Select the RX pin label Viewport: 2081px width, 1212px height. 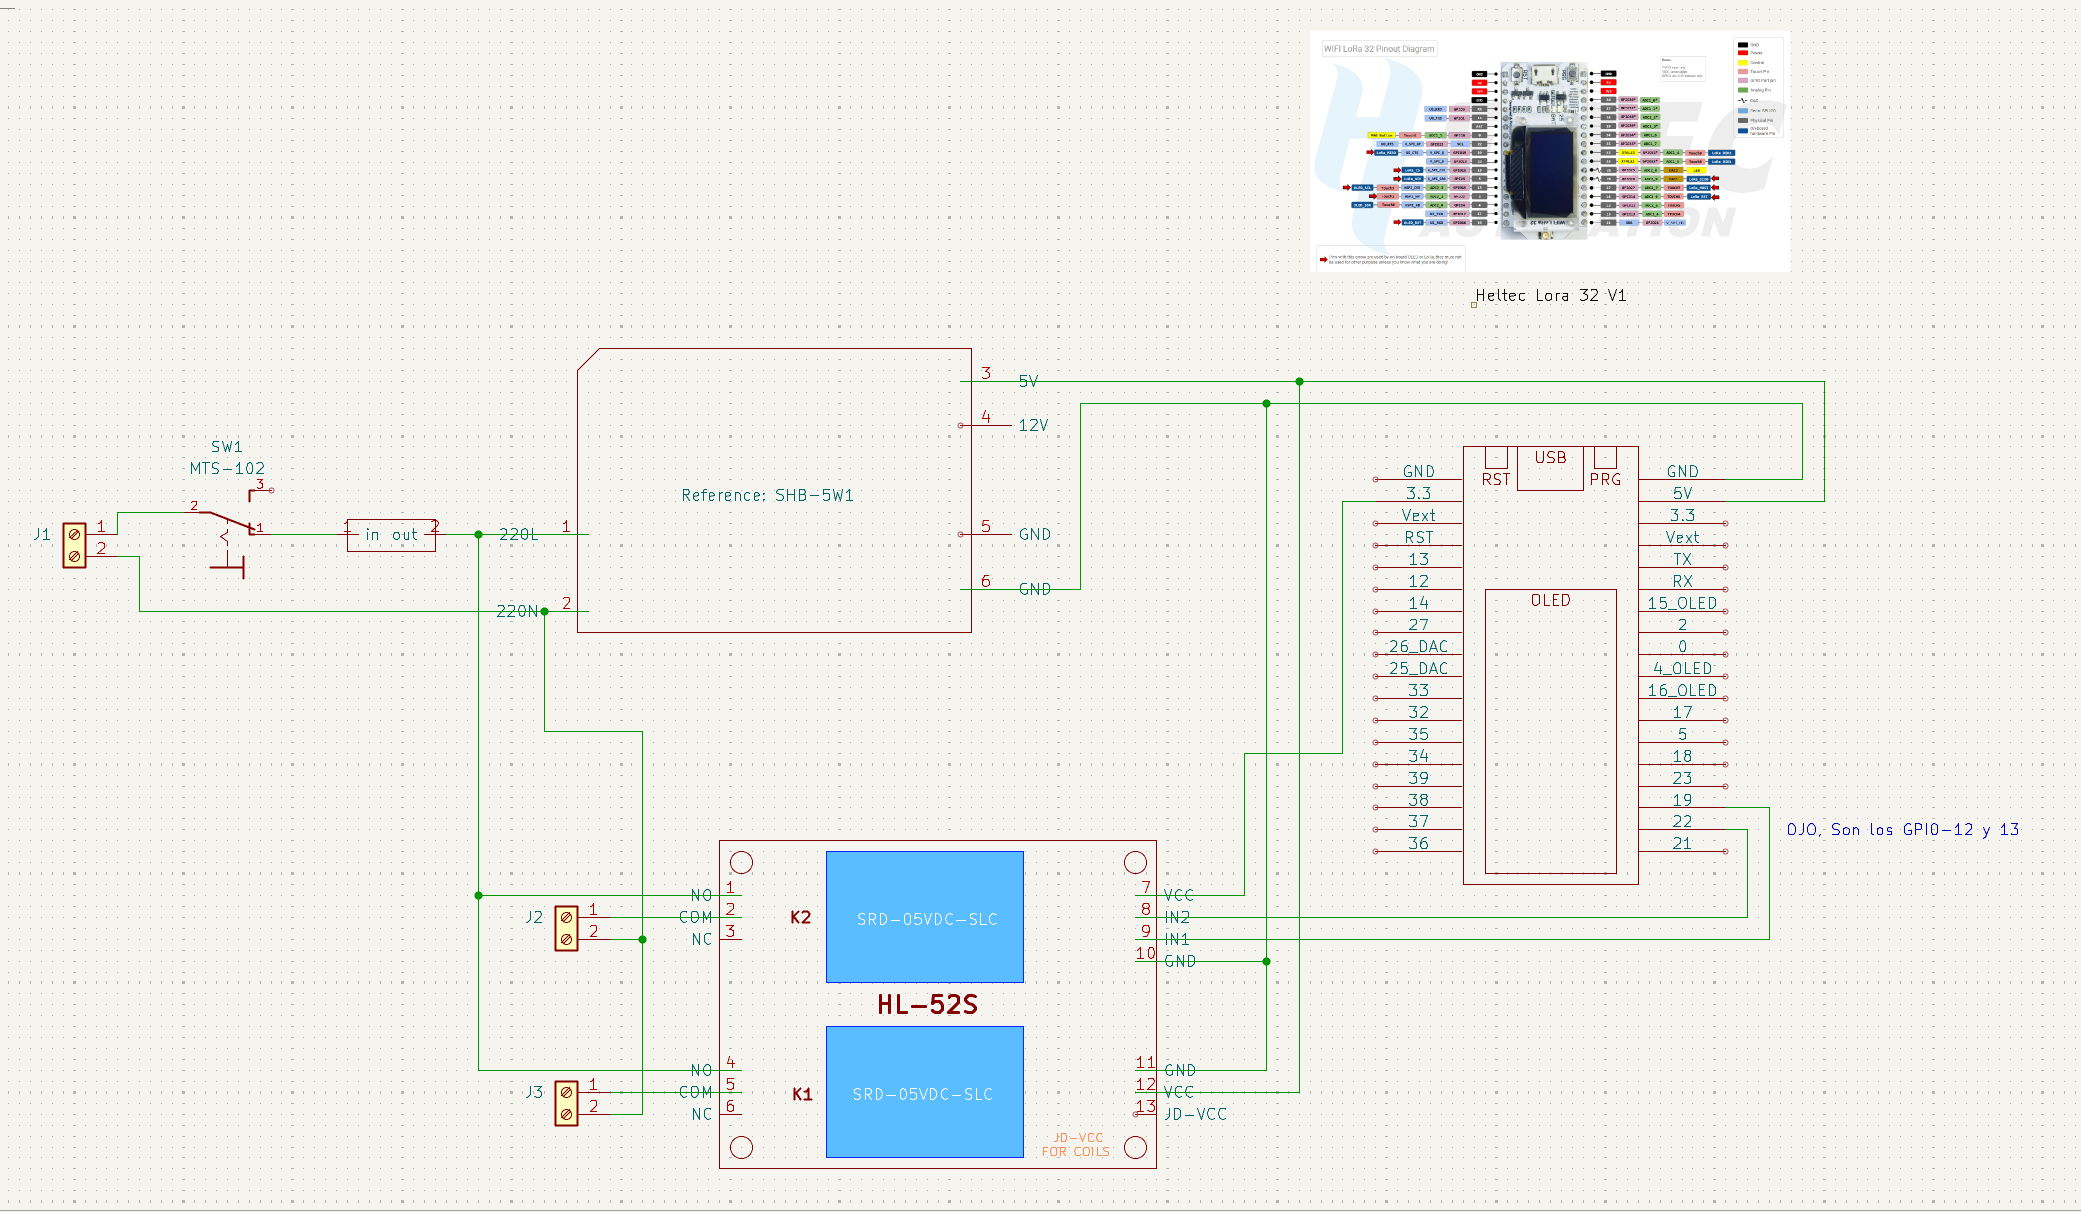[x=1682, y=581]
